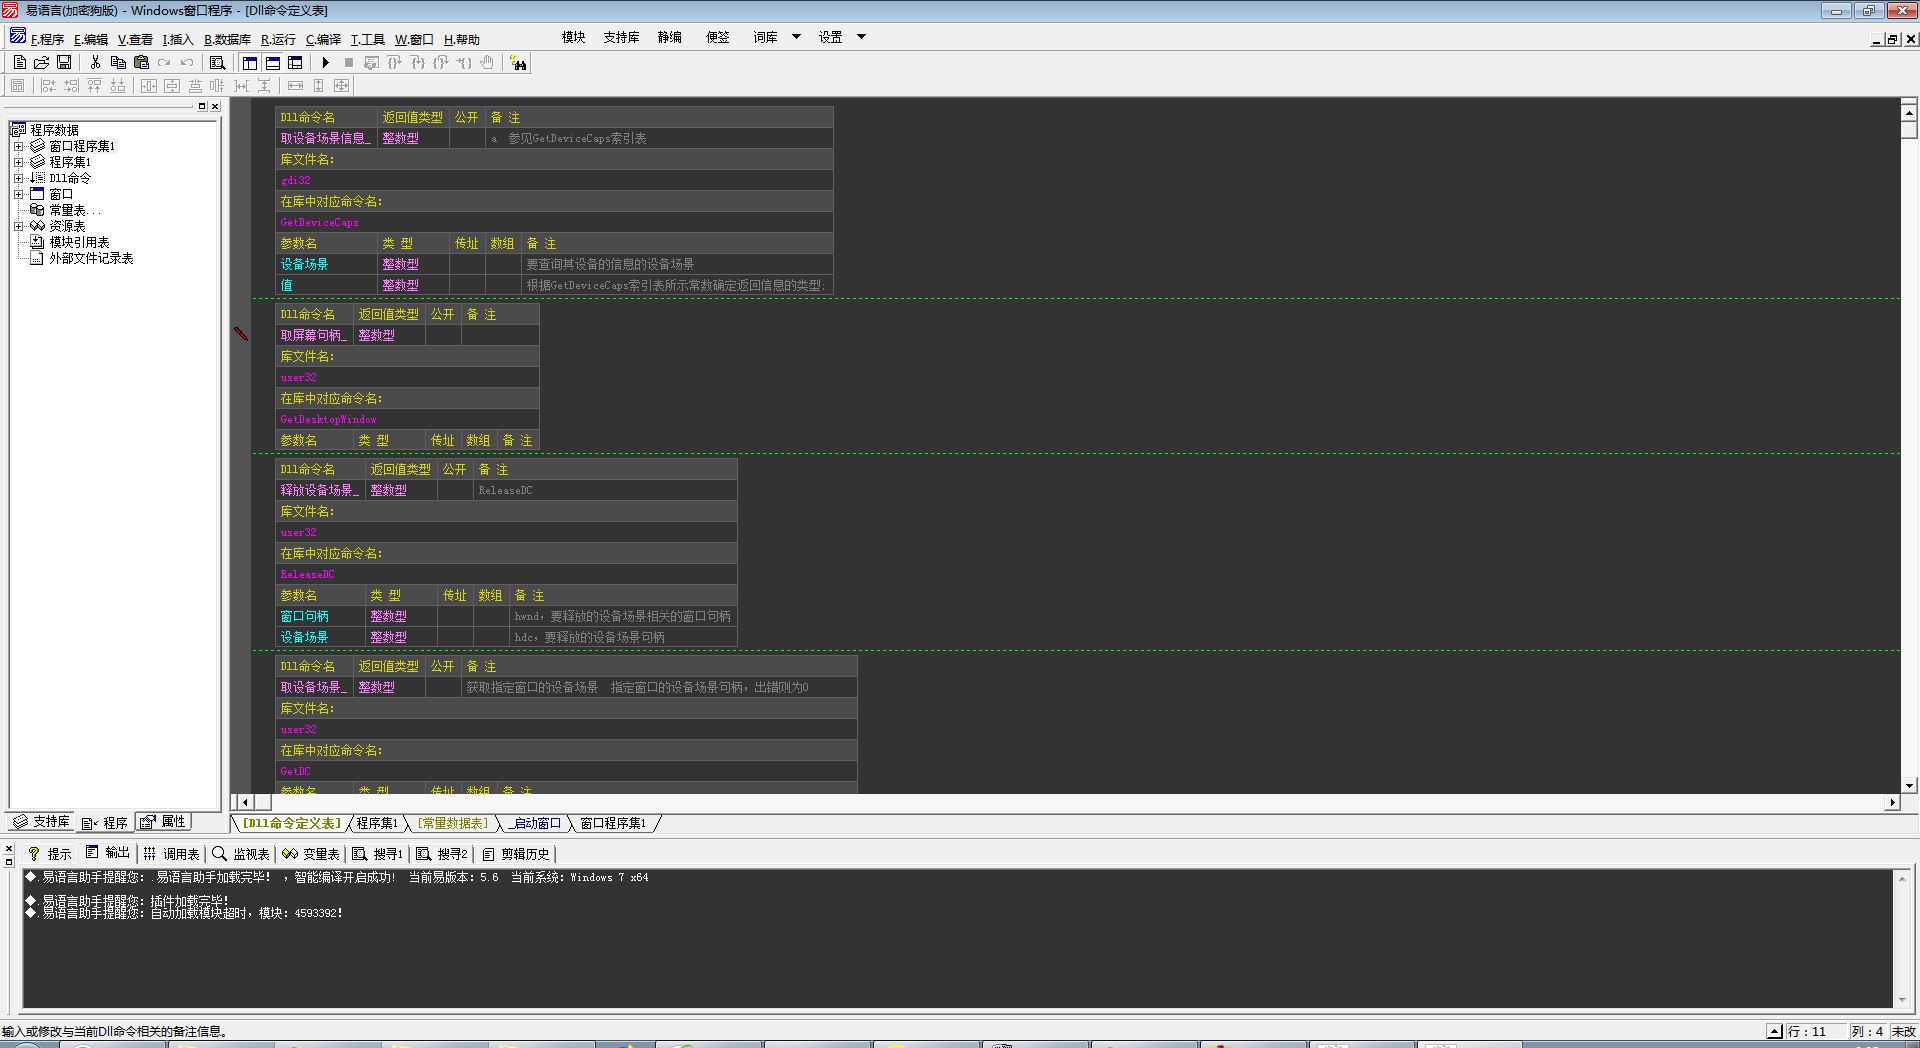Screen dimensions: 1920x1048
Task: Click the Redo arrow icon
Action: coord(164,62)
